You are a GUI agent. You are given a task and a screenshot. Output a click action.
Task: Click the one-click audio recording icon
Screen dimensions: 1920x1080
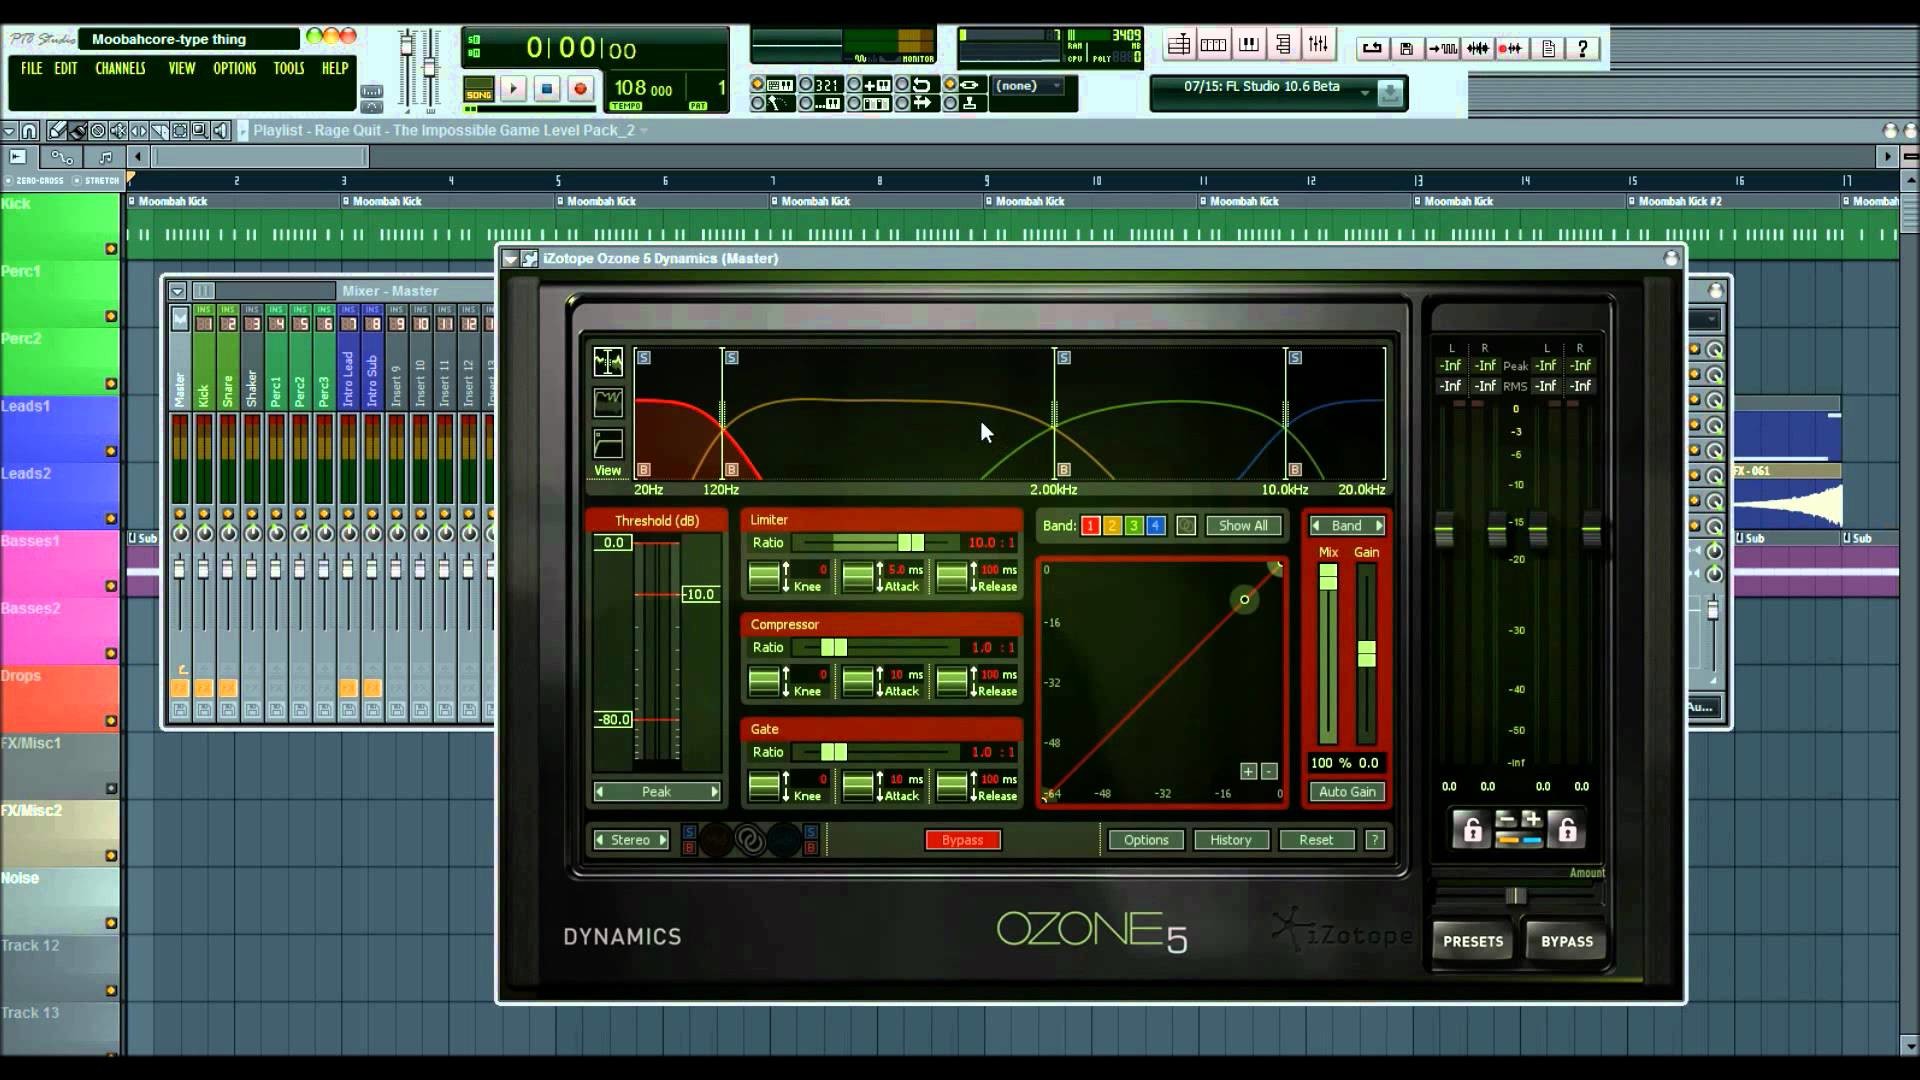click(x=1512, y=48)
